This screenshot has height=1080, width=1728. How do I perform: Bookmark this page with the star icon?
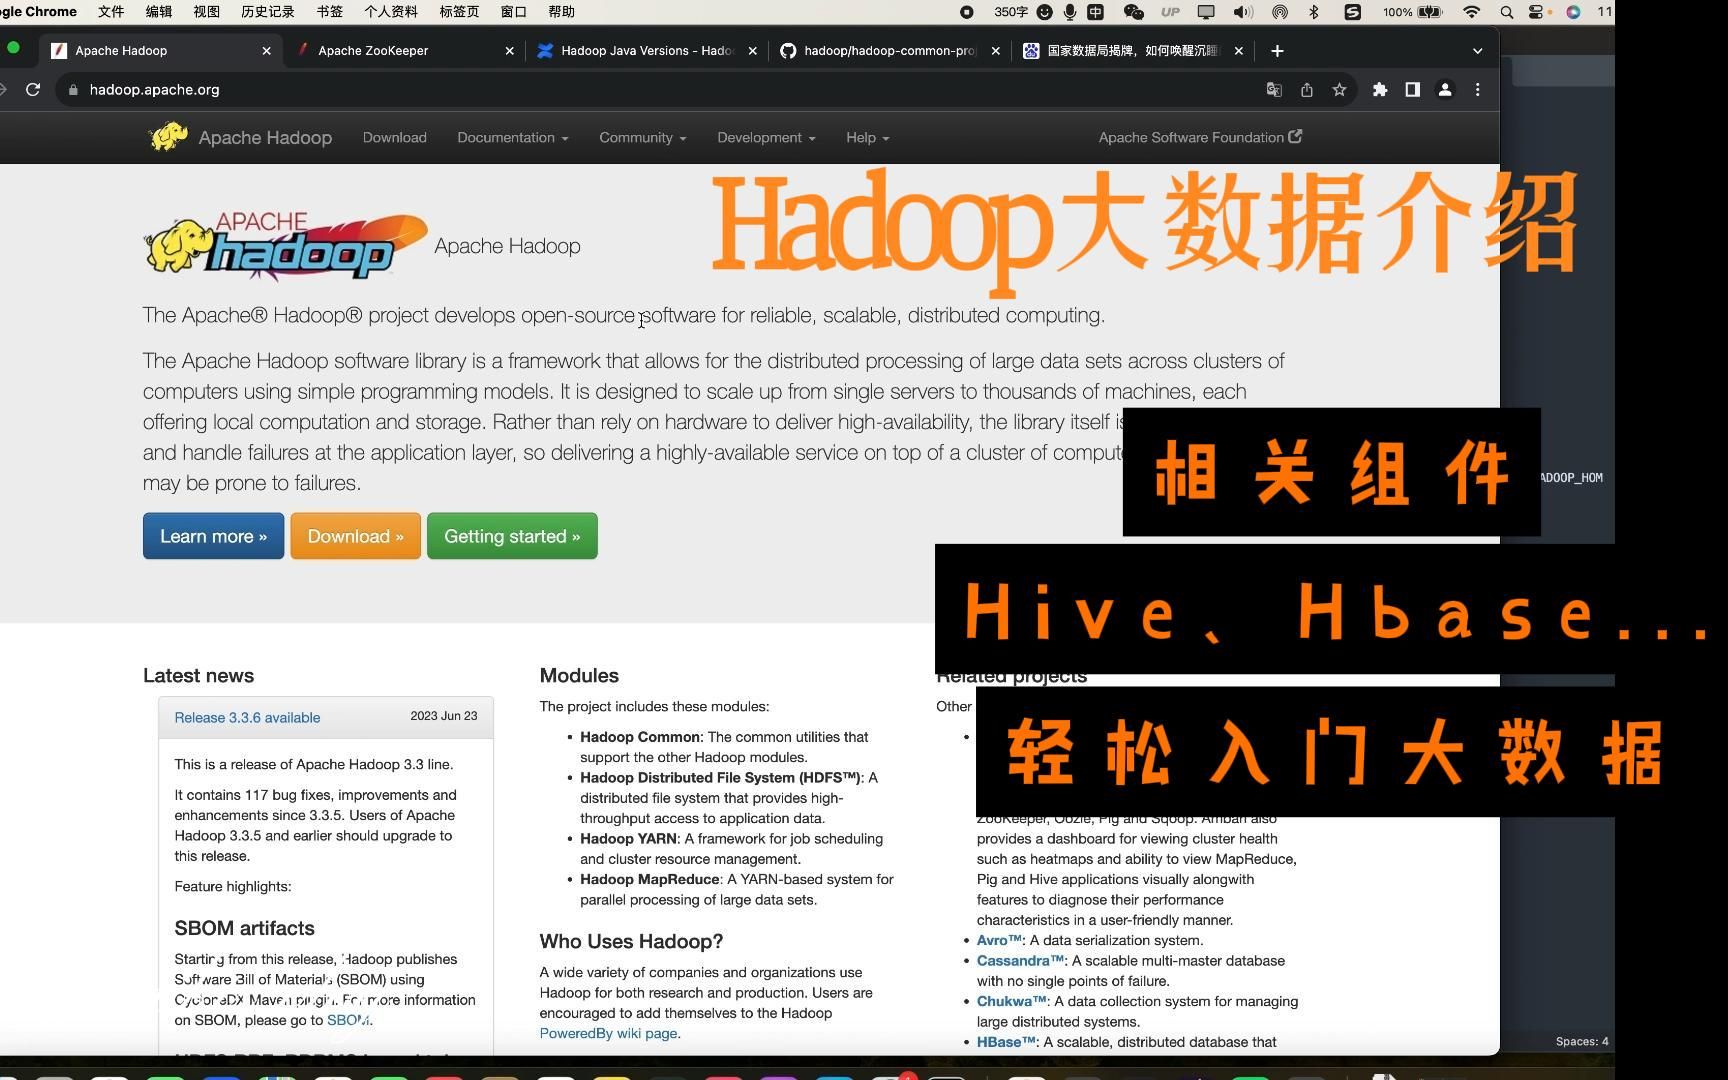[1339, 90]
